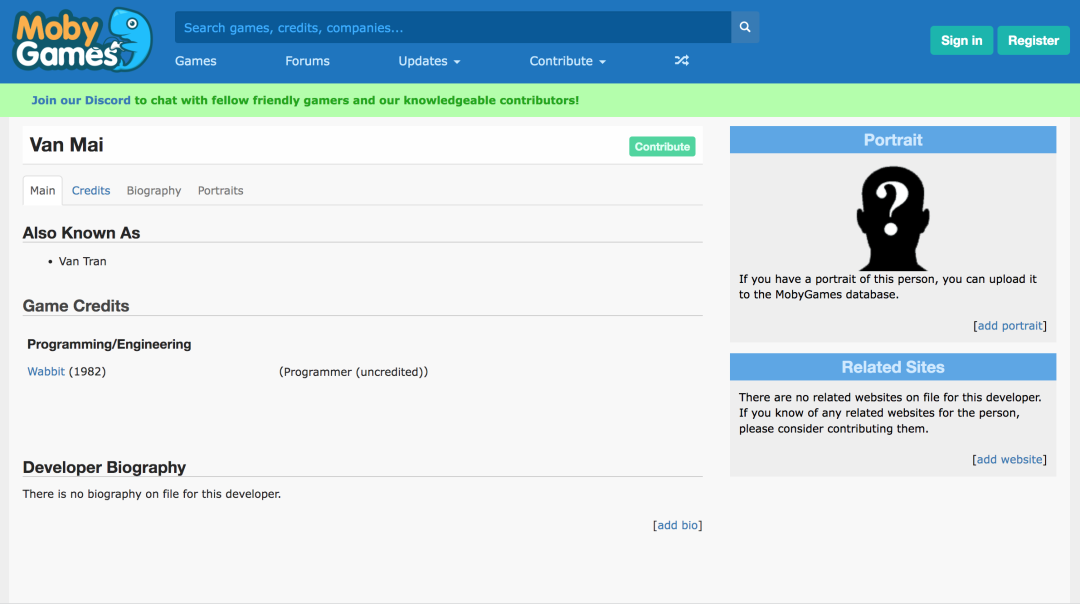Screen dimensions: 1080x604
Task: Open a random game via shuffle icon
Action: click(x=681, y=61)
